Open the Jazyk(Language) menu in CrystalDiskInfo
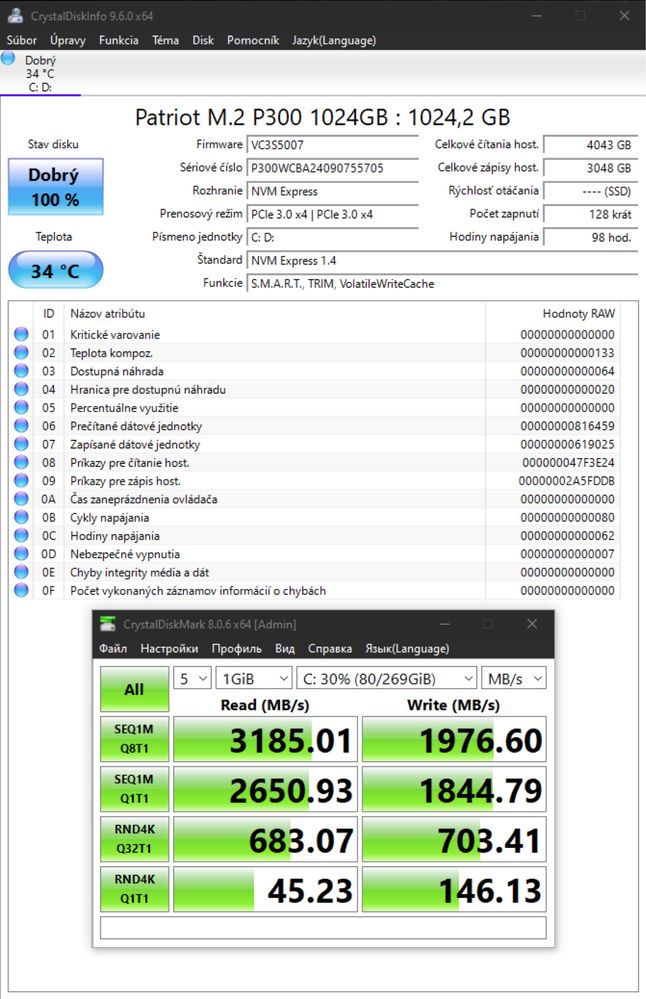The width and height of the screenshot is (646, 999). (x=334, y=40)
